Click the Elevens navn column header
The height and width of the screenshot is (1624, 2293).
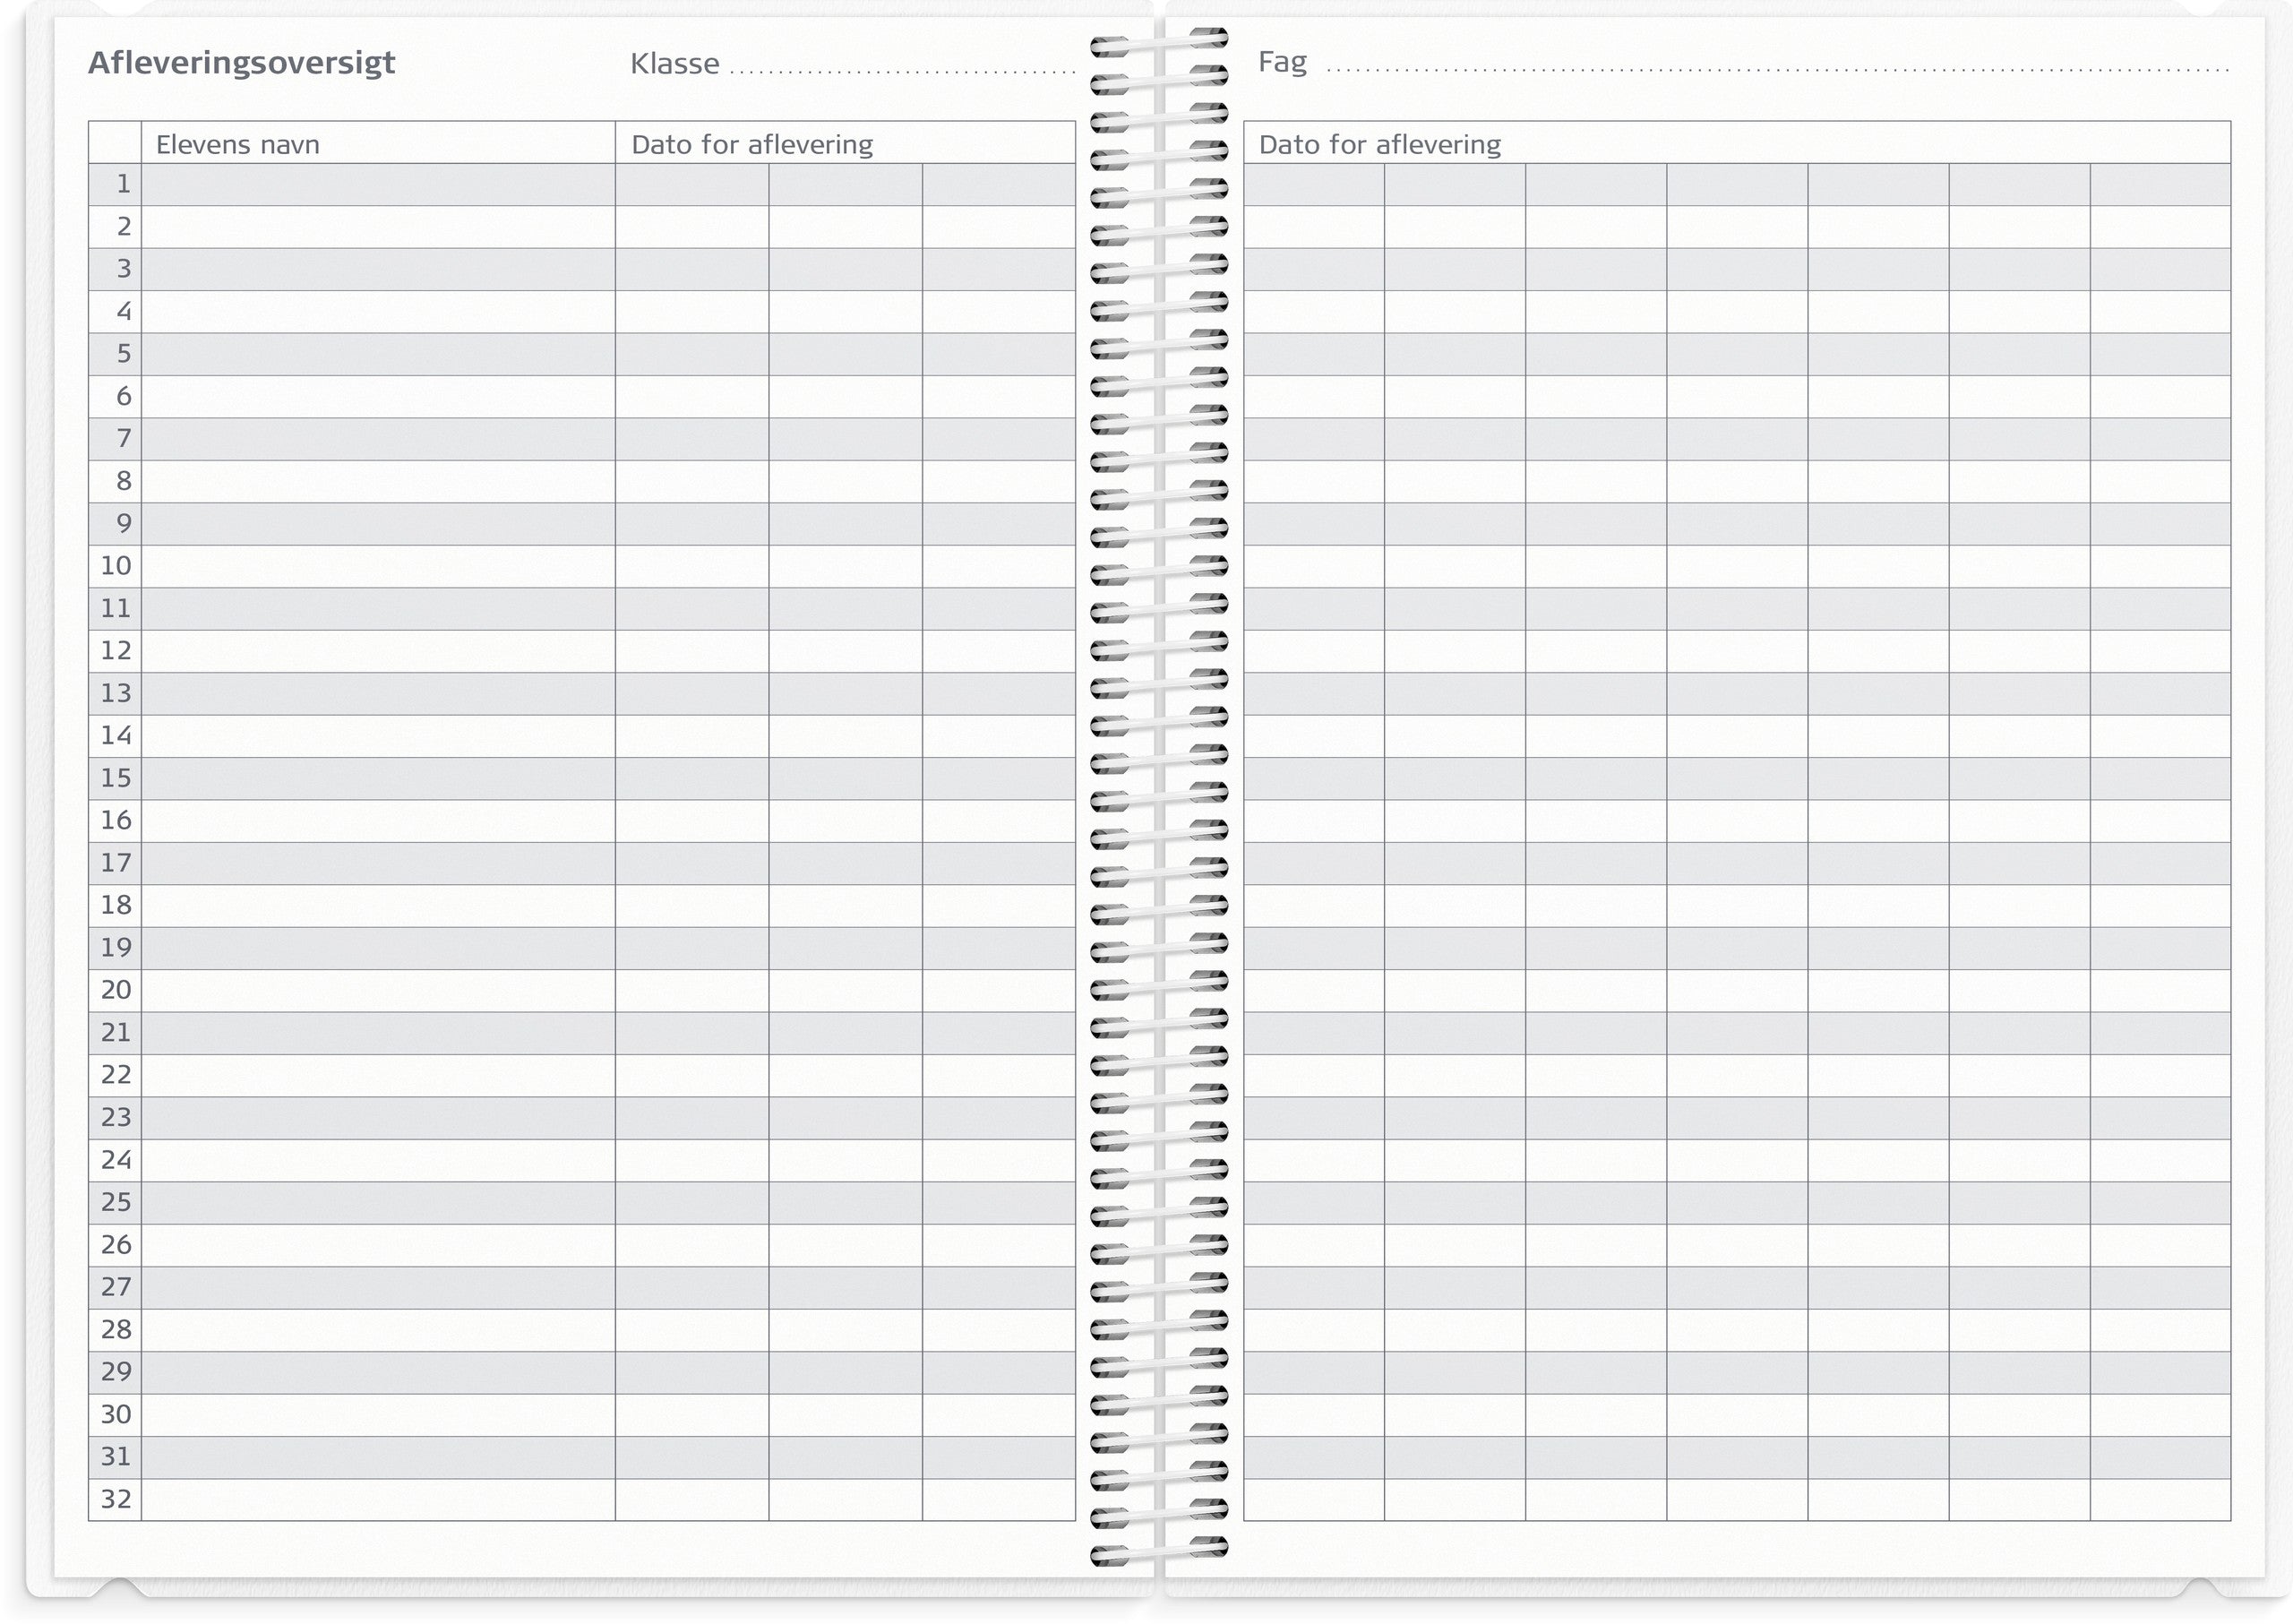coord(238,145)
